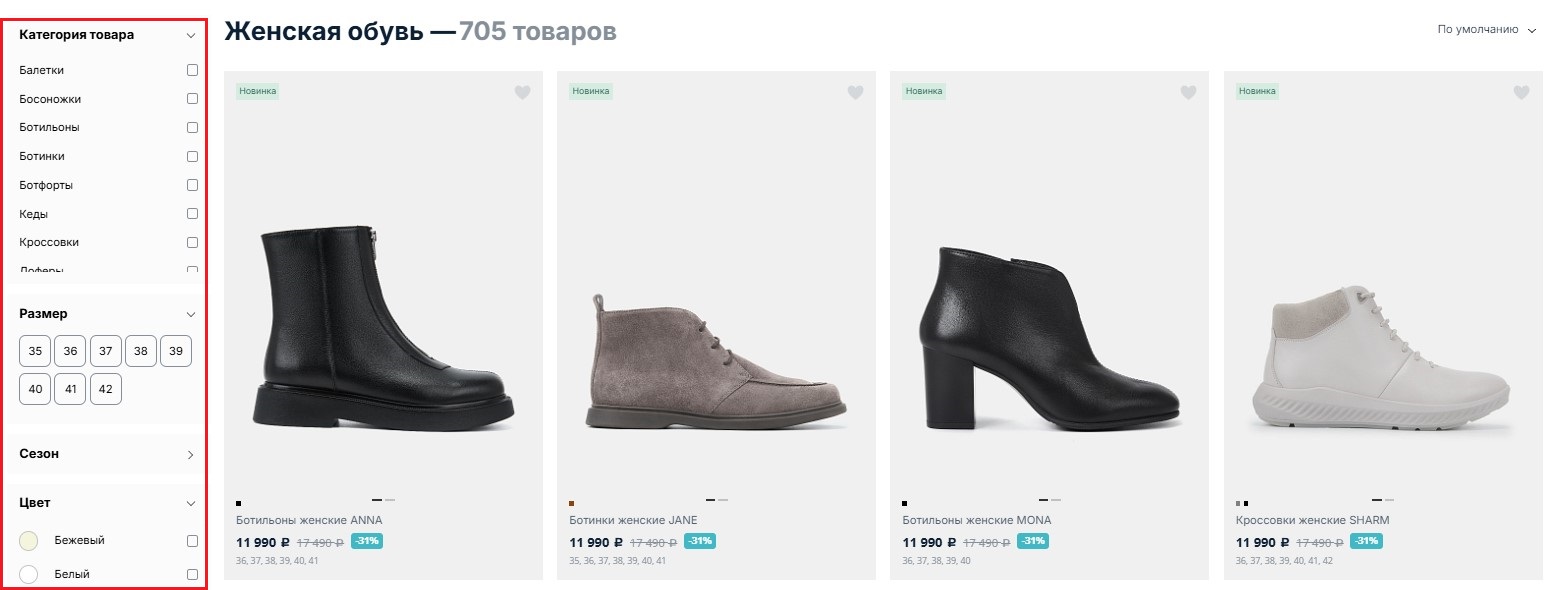Image resolution: width=1563 pixels, height=590 pixels.
Task: Choose size 42 in size filter
Action: click(x=106, y=389)
